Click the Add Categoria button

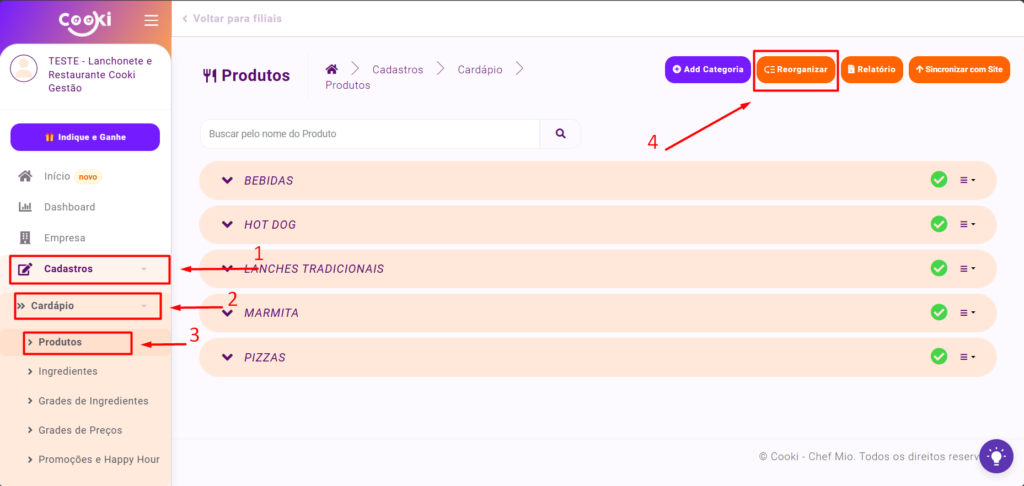708,70
